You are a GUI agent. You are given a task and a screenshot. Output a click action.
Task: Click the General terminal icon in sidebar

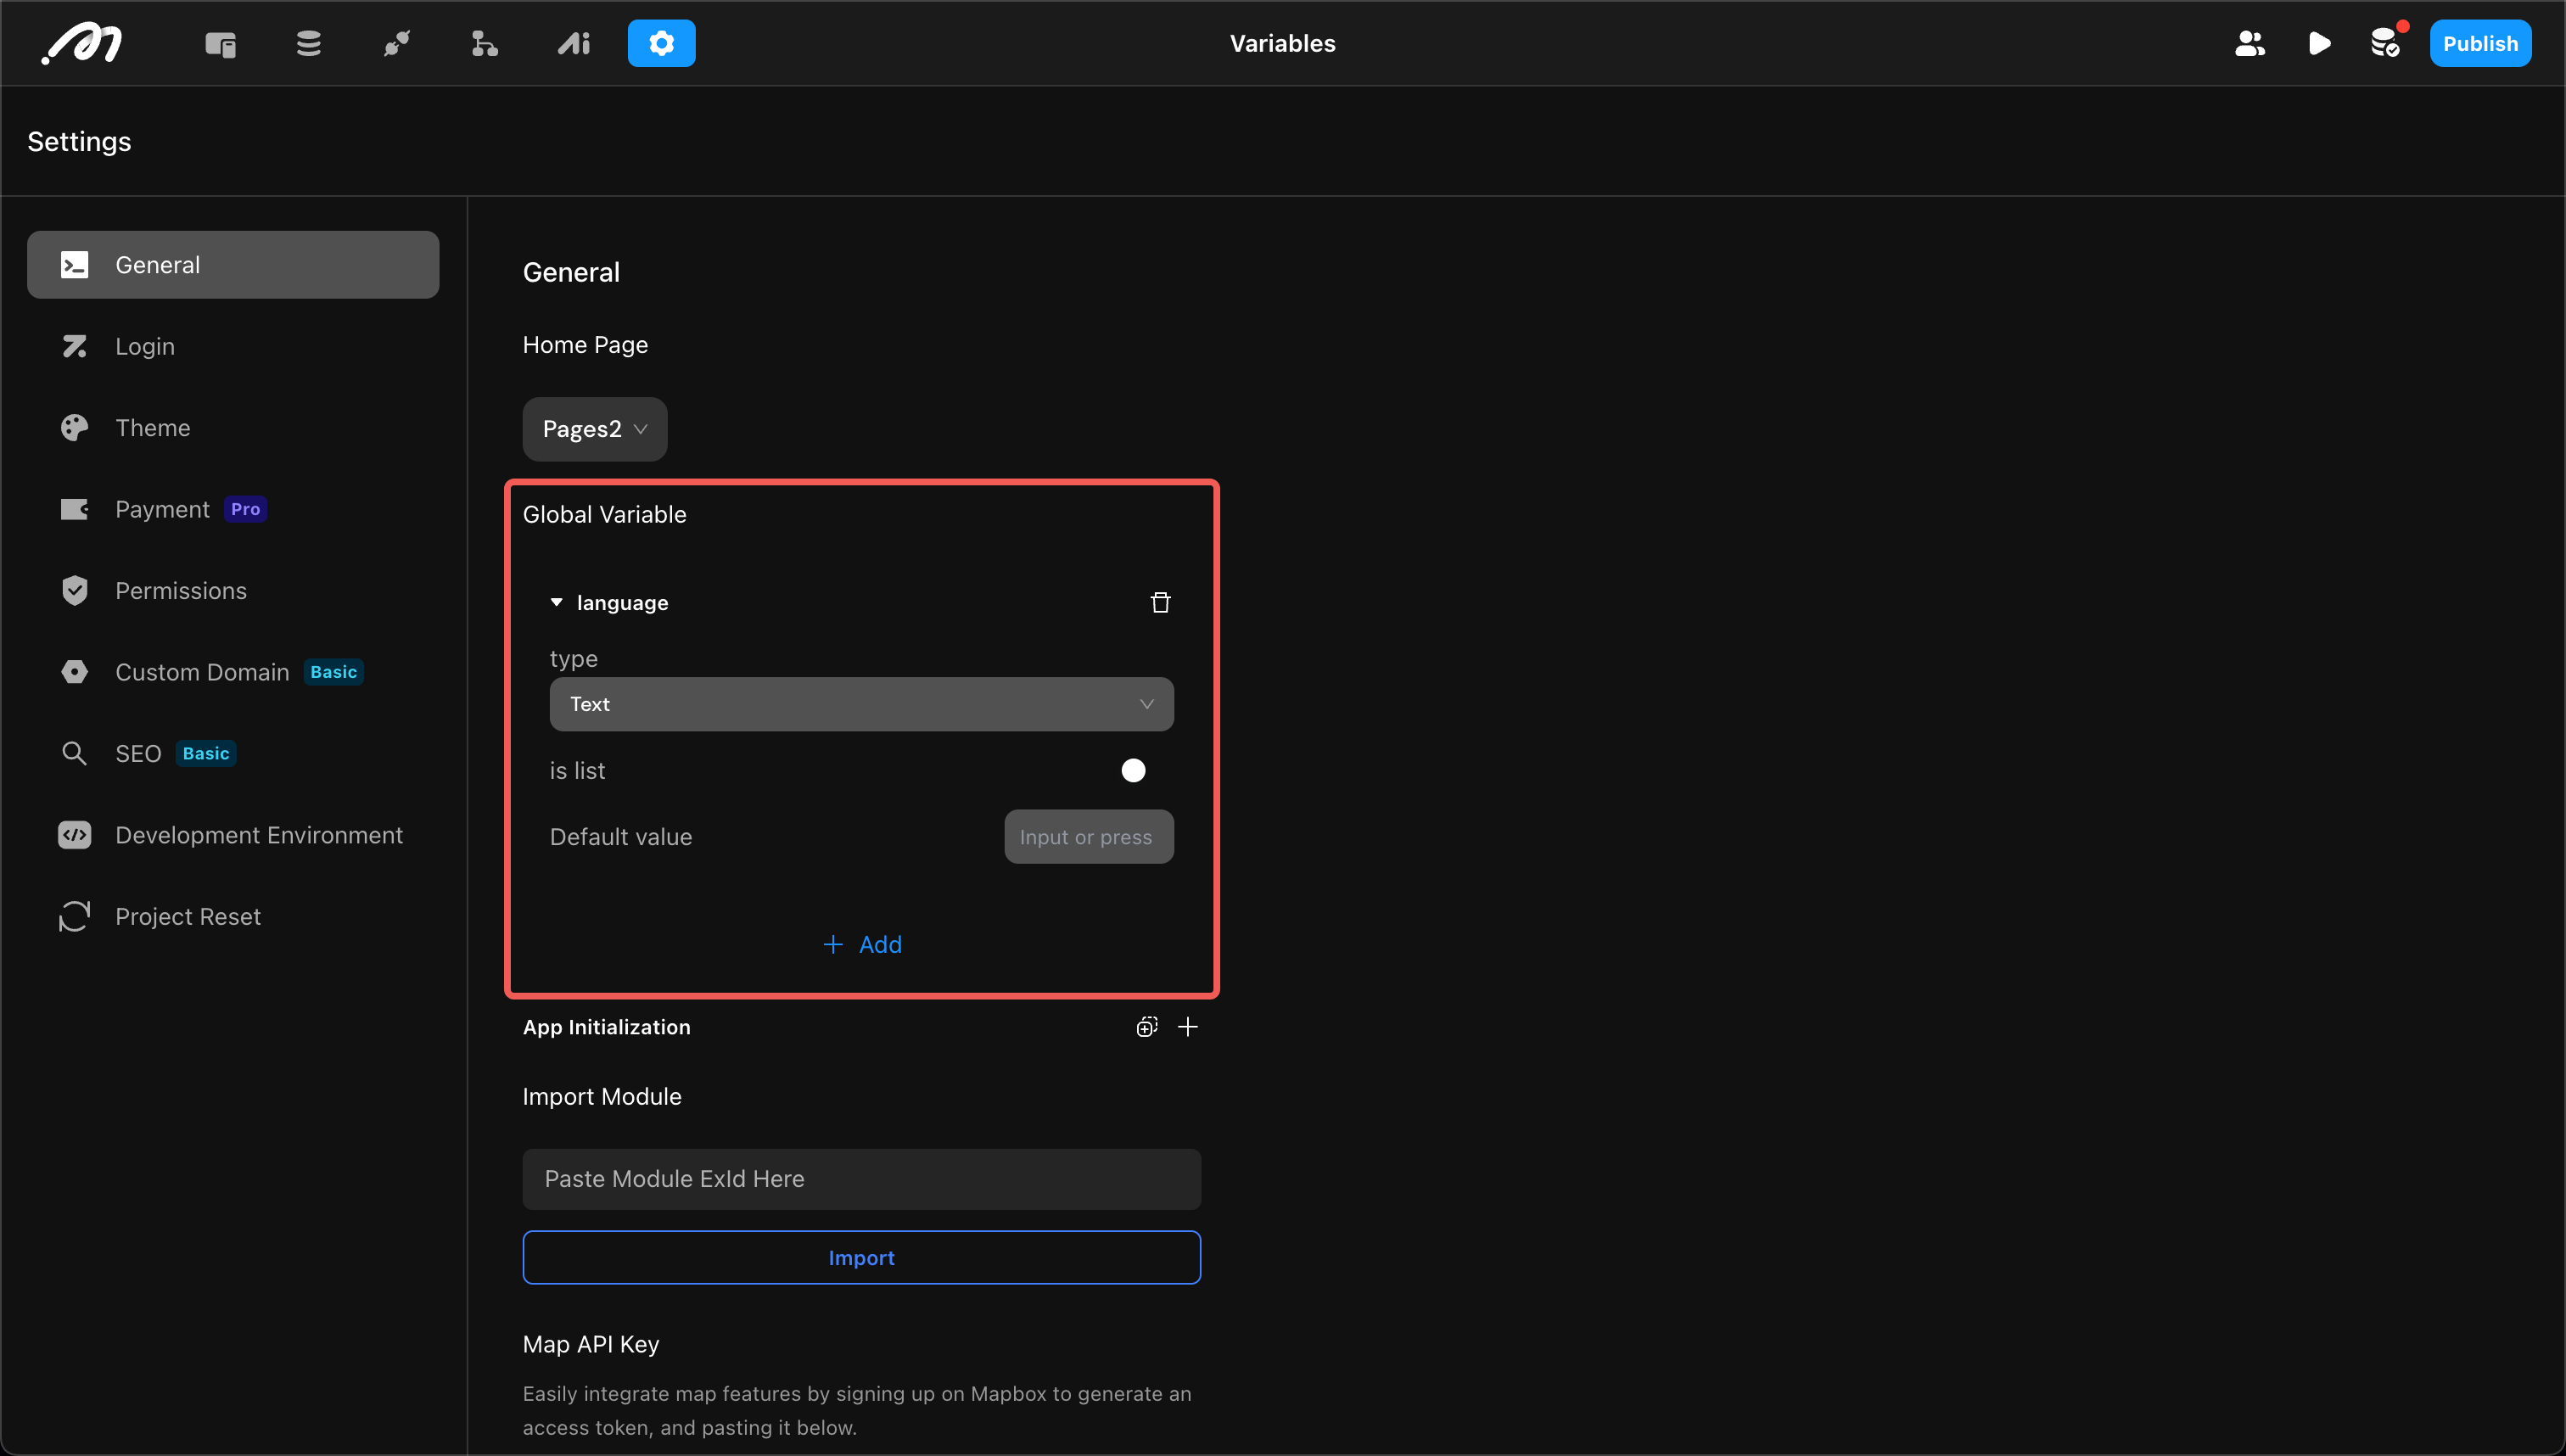[x=75, y=265]
